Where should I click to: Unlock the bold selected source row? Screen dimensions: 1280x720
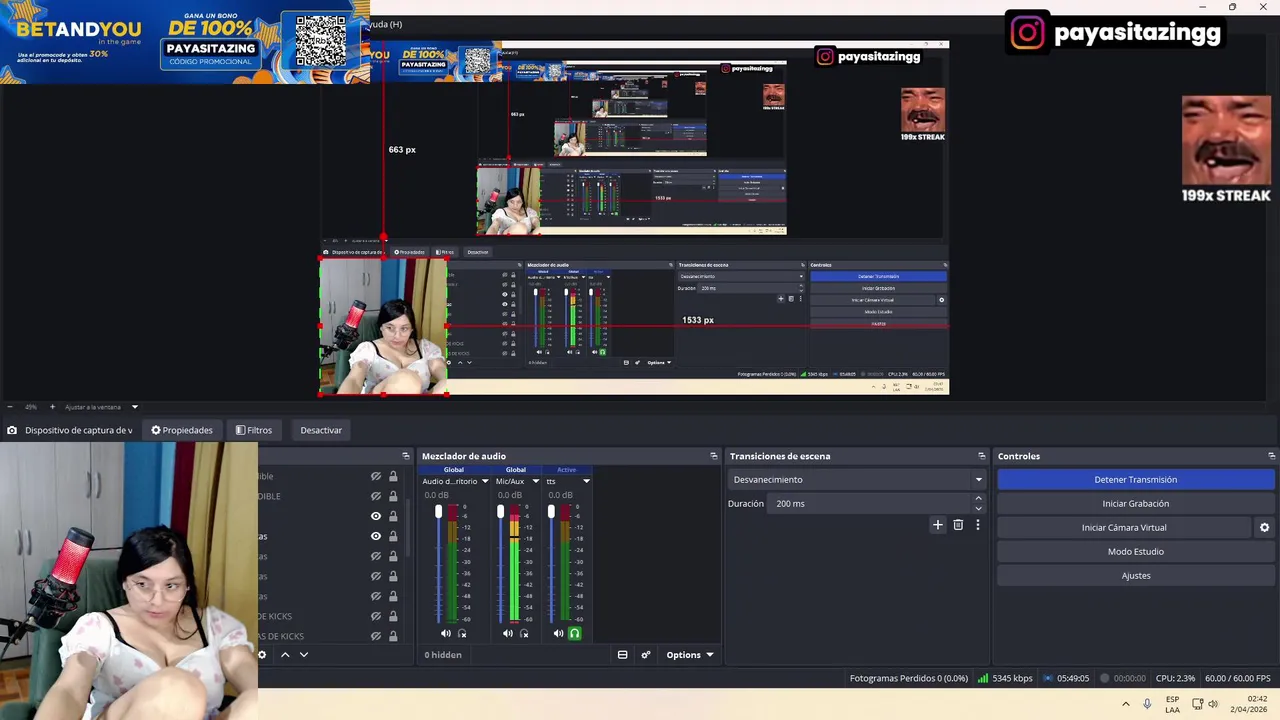pos(393,536)
